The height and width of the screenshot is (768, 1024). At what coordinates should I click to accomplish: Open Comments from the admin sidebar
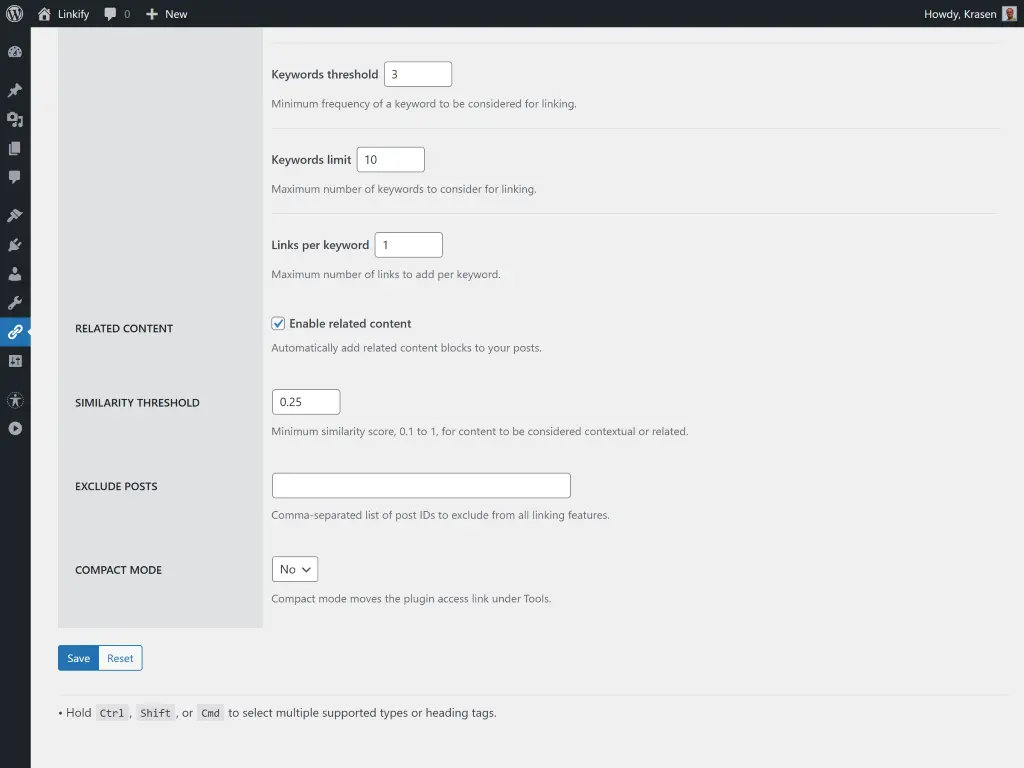(x=15, y=177)
